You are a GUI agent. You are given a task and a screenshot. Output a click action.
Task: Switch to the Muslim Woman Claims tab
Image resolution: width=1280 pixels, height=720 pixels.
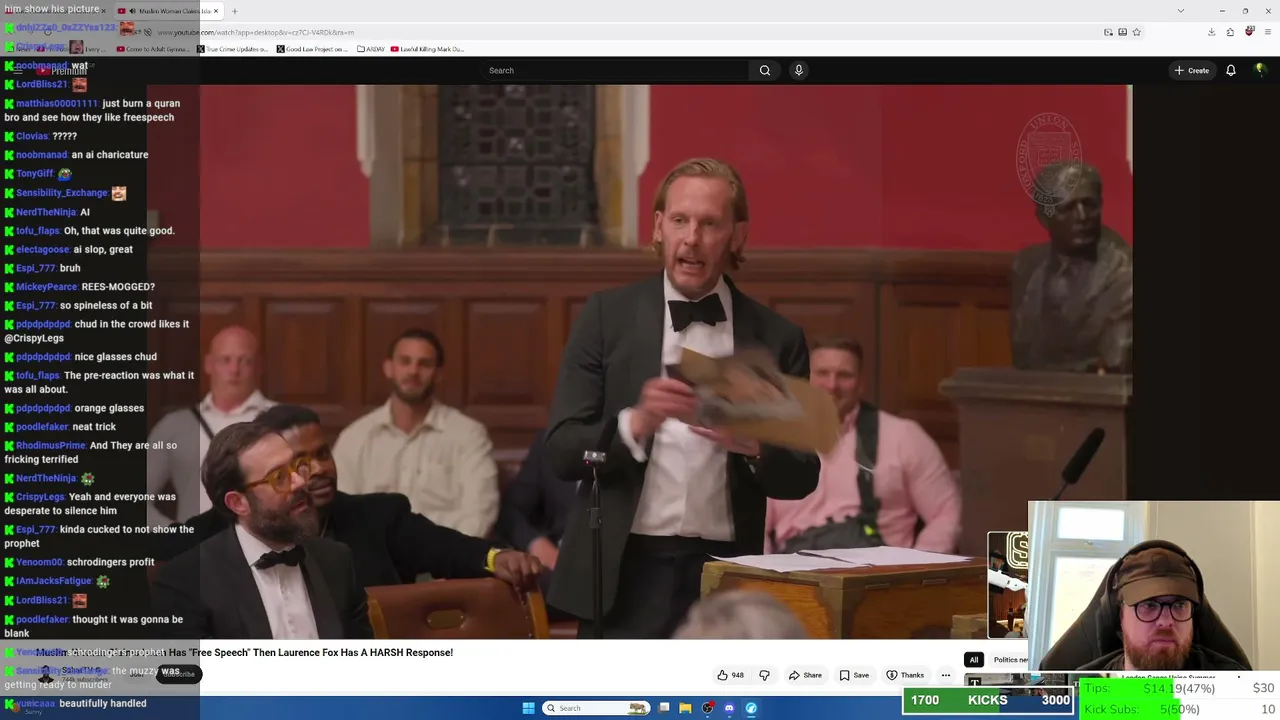168,11
